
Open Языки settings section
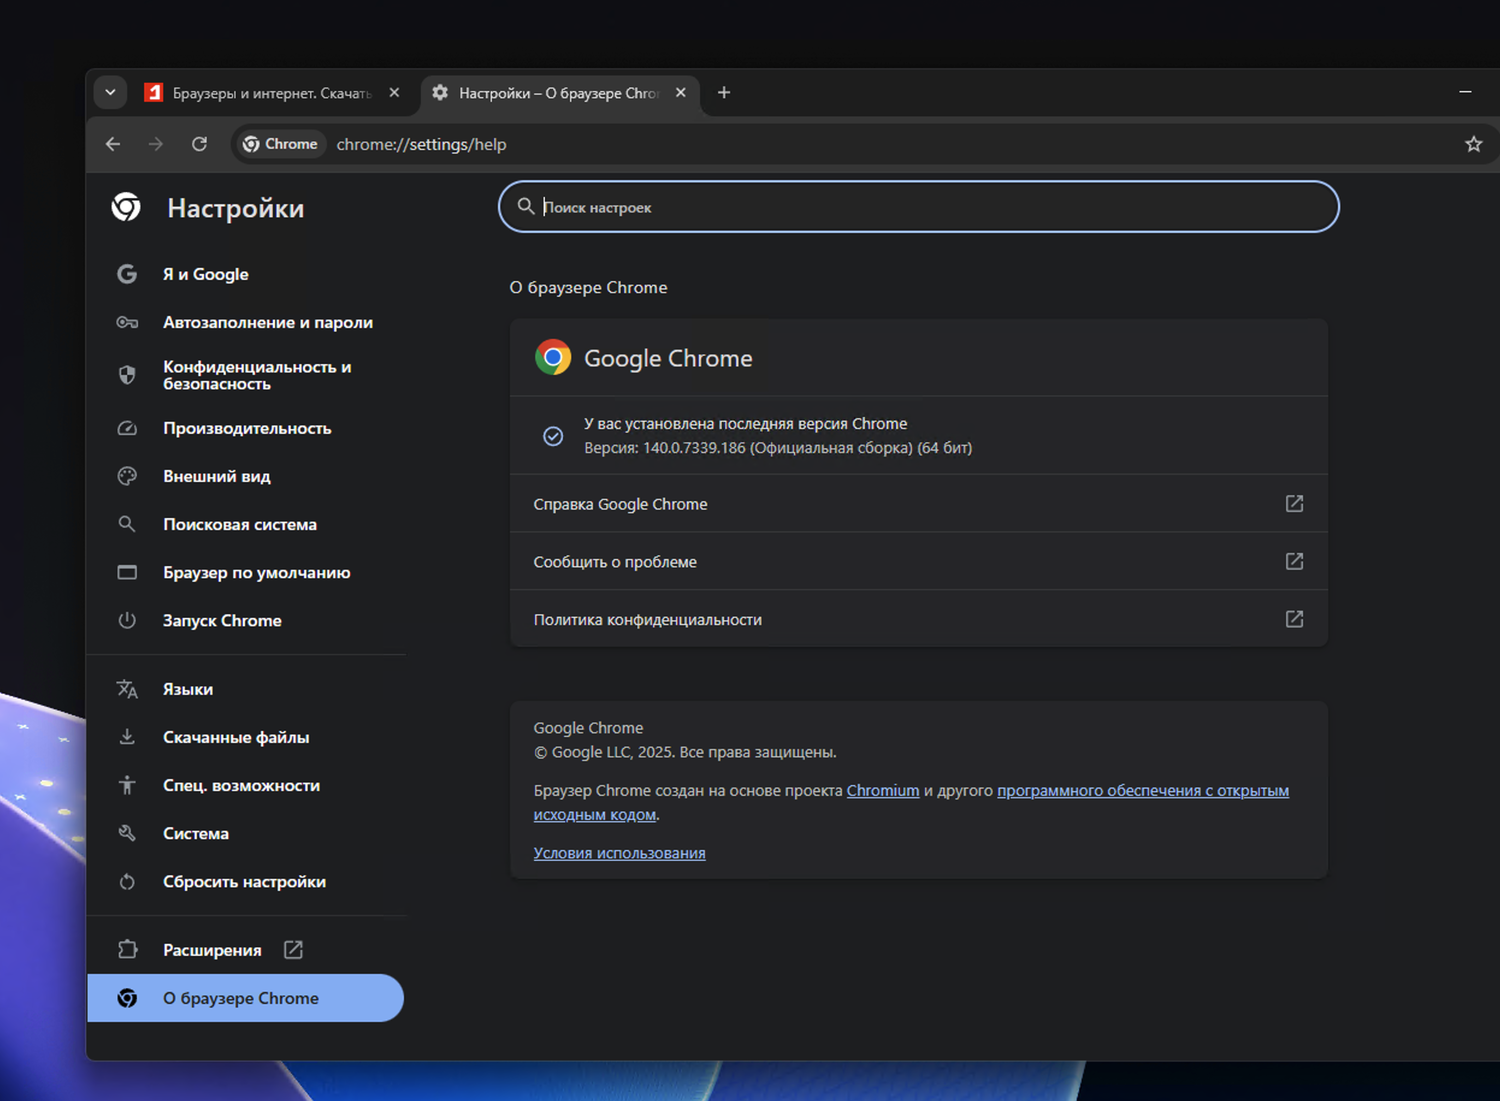pyautogui.click(x=245, y=689)
